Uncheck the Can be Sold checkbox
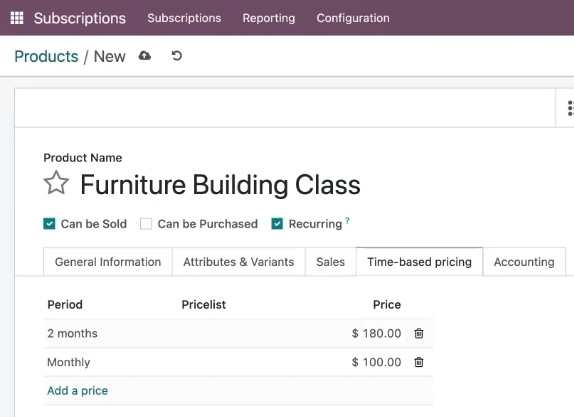The width and height of the screenshot is (574, 417). point(49,224)
